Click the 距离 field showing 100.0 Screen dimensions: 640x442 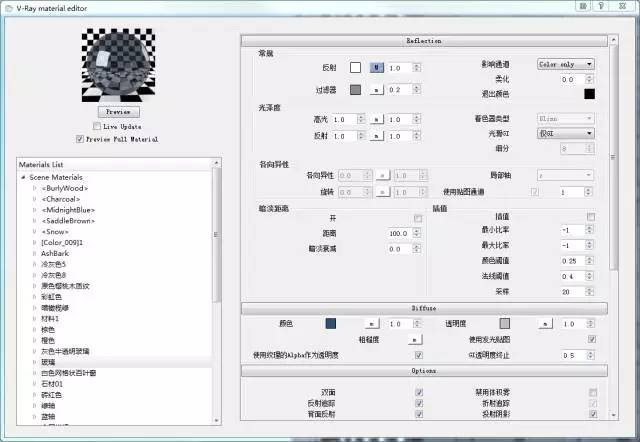click(400, 233)
